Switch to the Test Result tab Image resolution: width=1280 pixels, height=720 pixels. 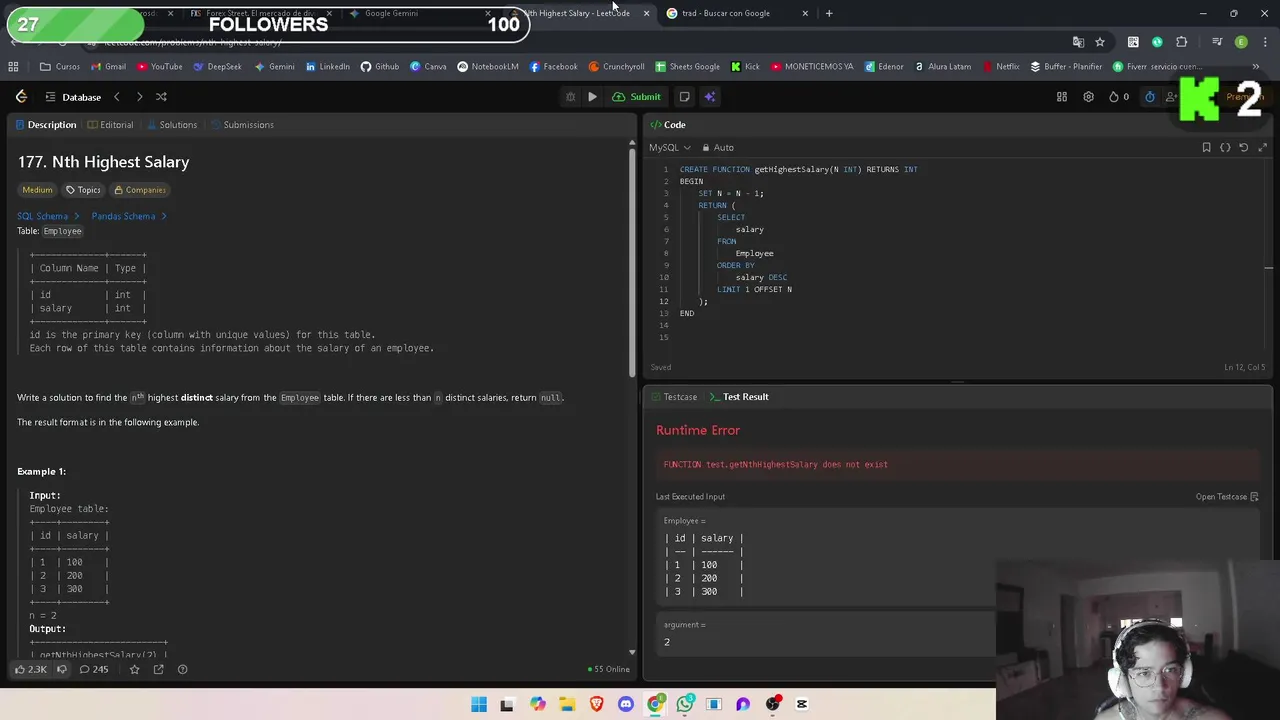739,397
